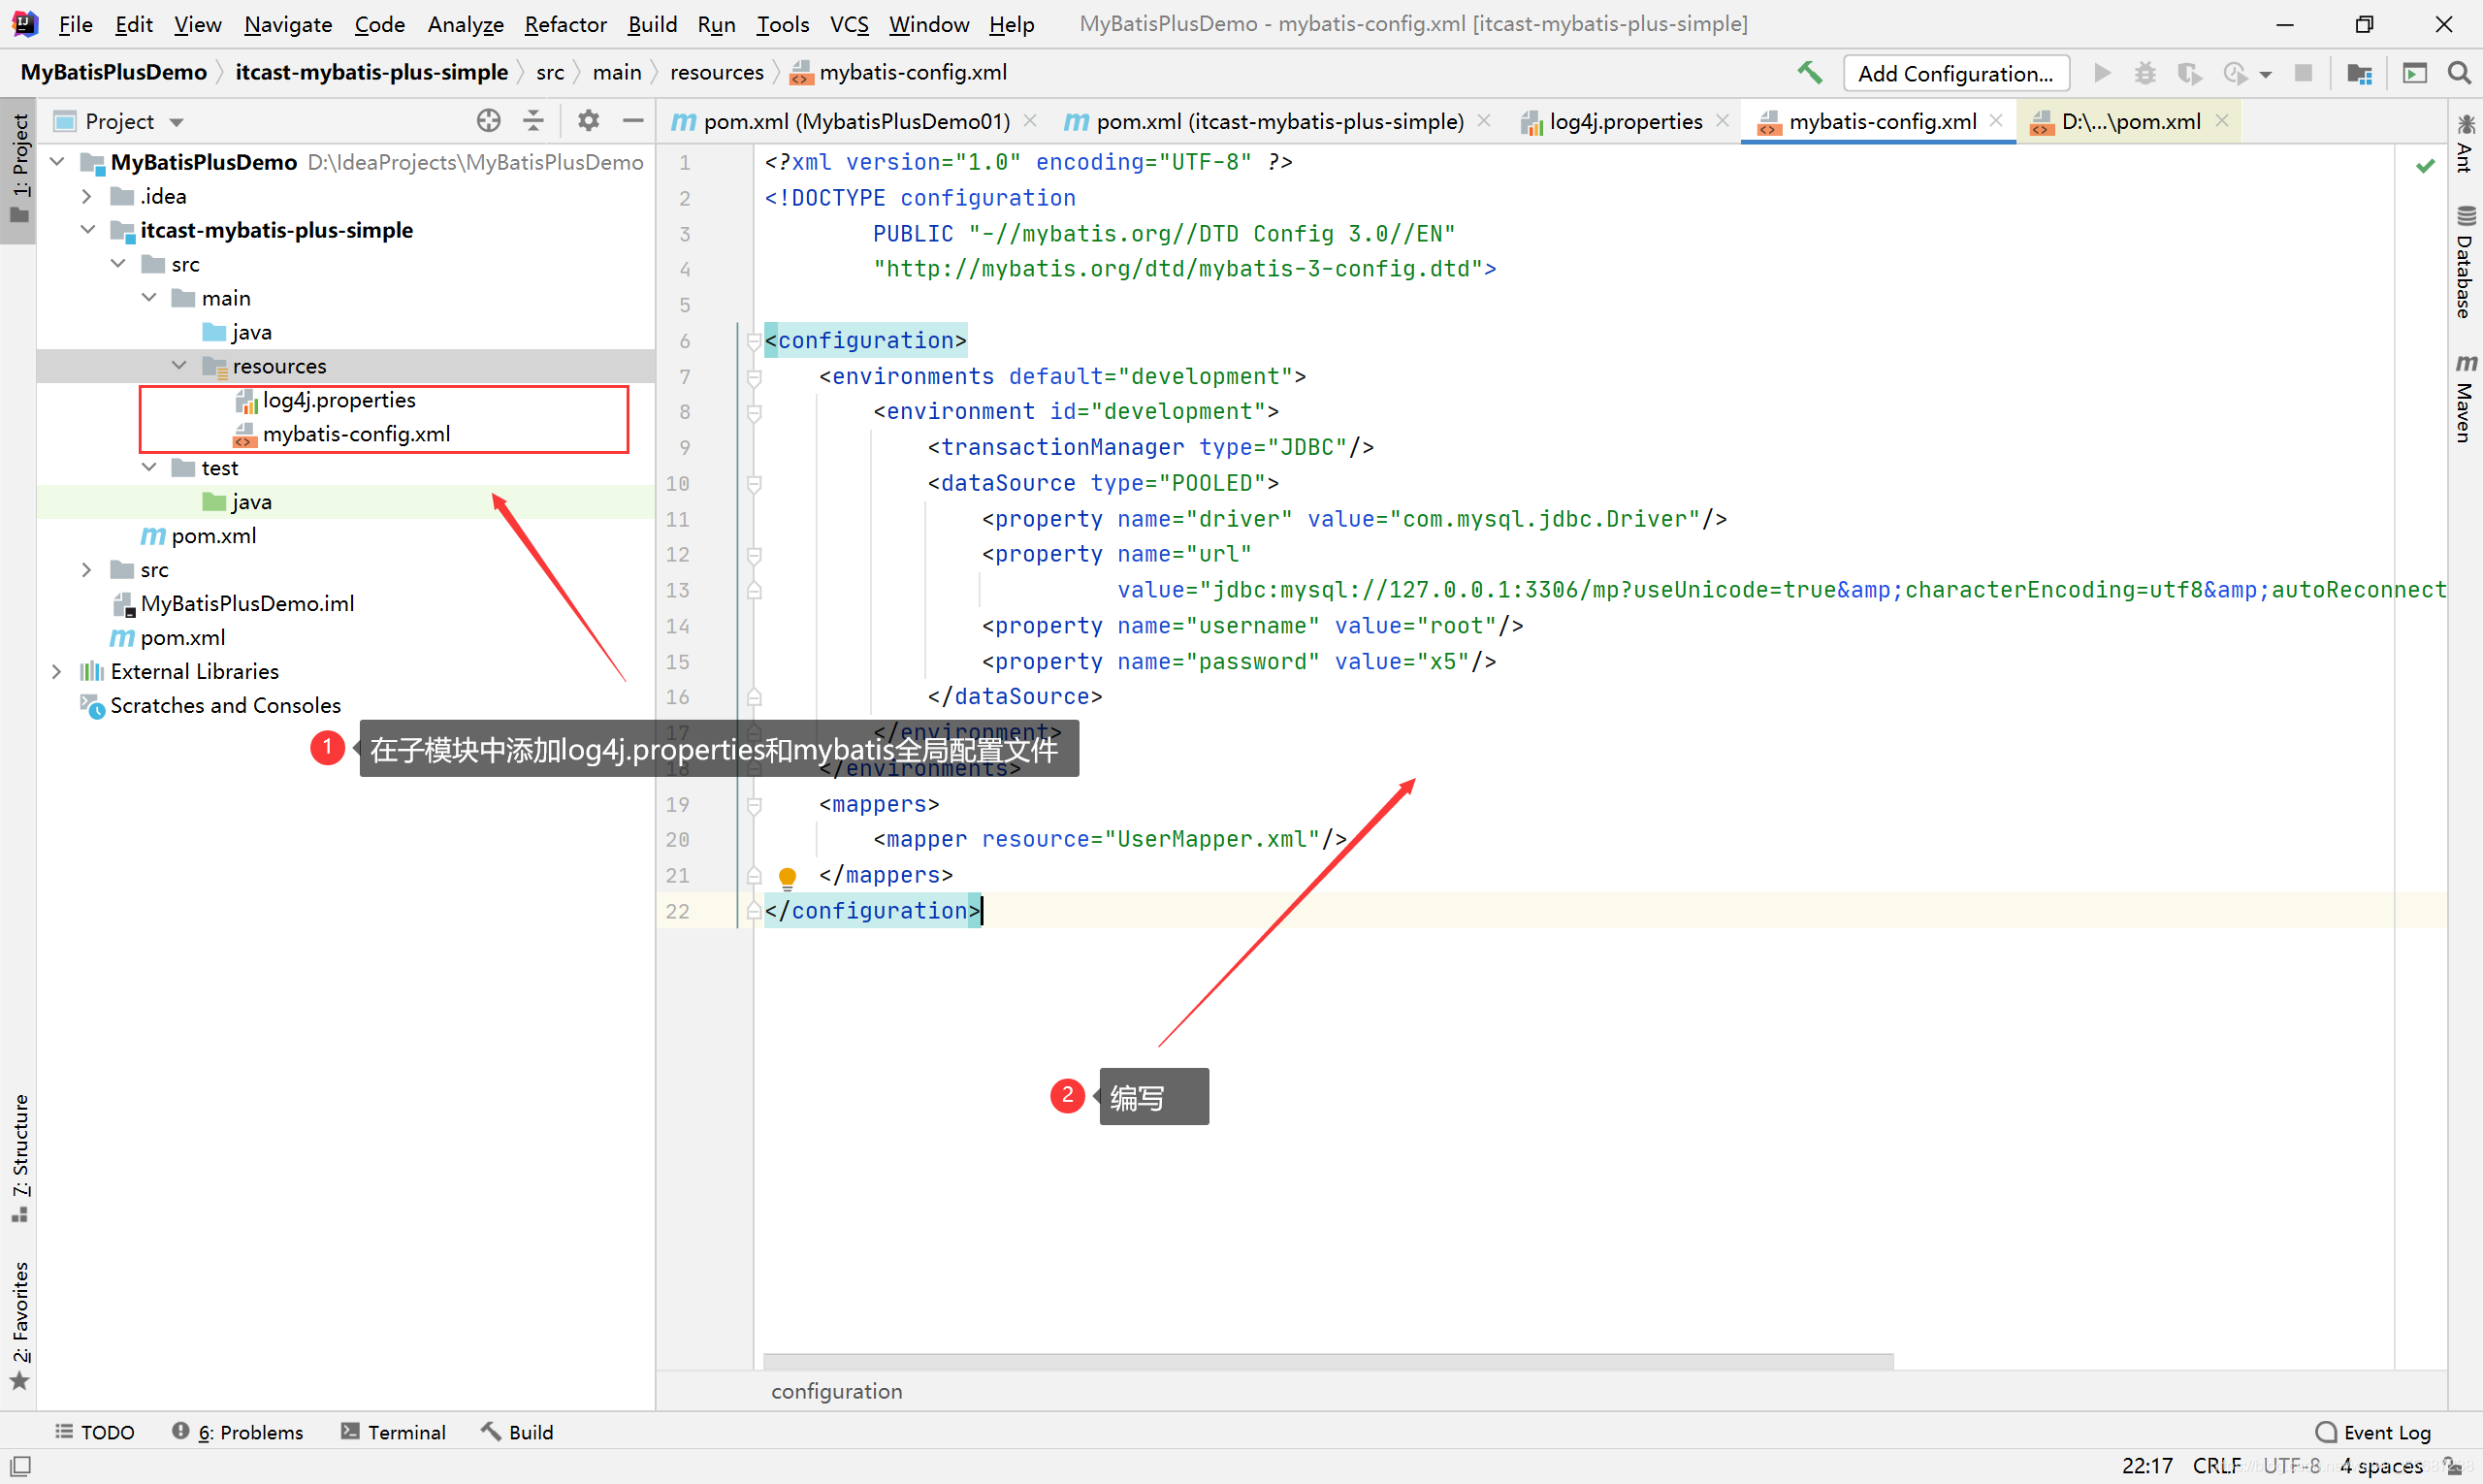Open the Terminal tool window
This screenshot has width=2483, height=1484.
(393, 1432)
